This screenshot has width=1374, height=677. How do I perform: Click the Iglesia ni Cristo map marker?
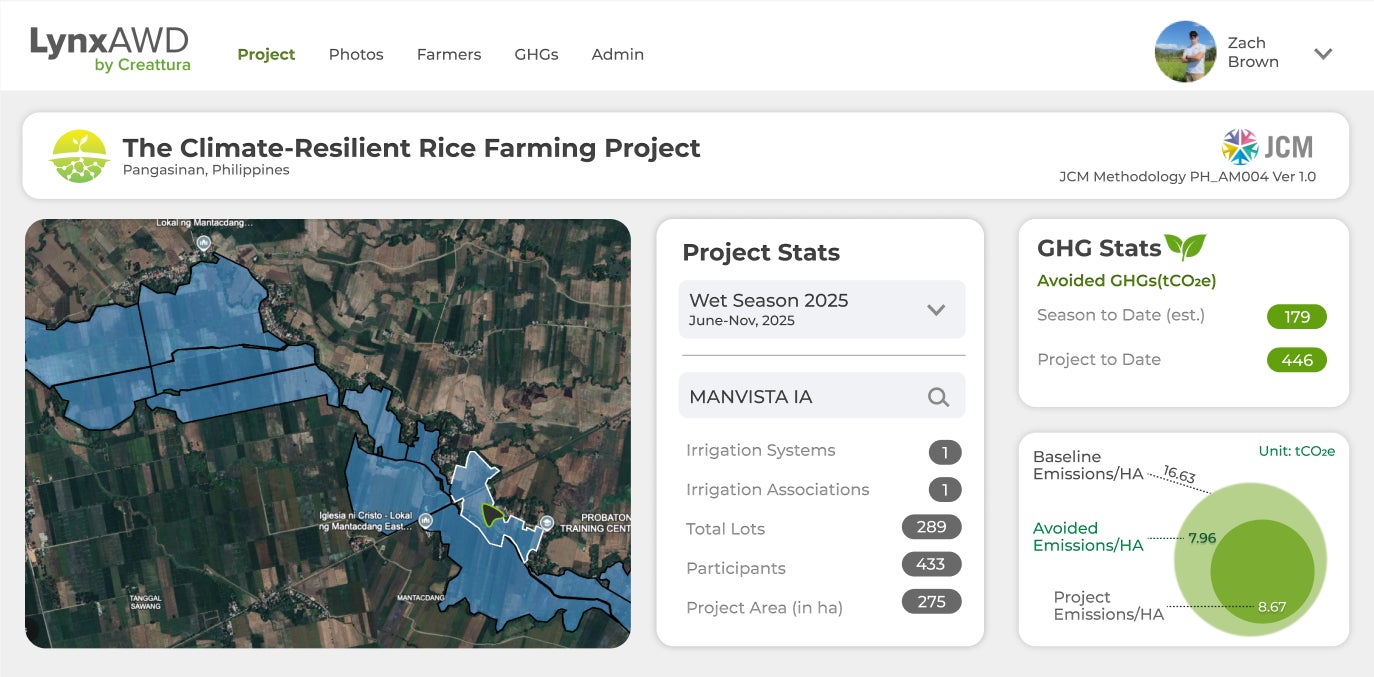pos(426,521)
